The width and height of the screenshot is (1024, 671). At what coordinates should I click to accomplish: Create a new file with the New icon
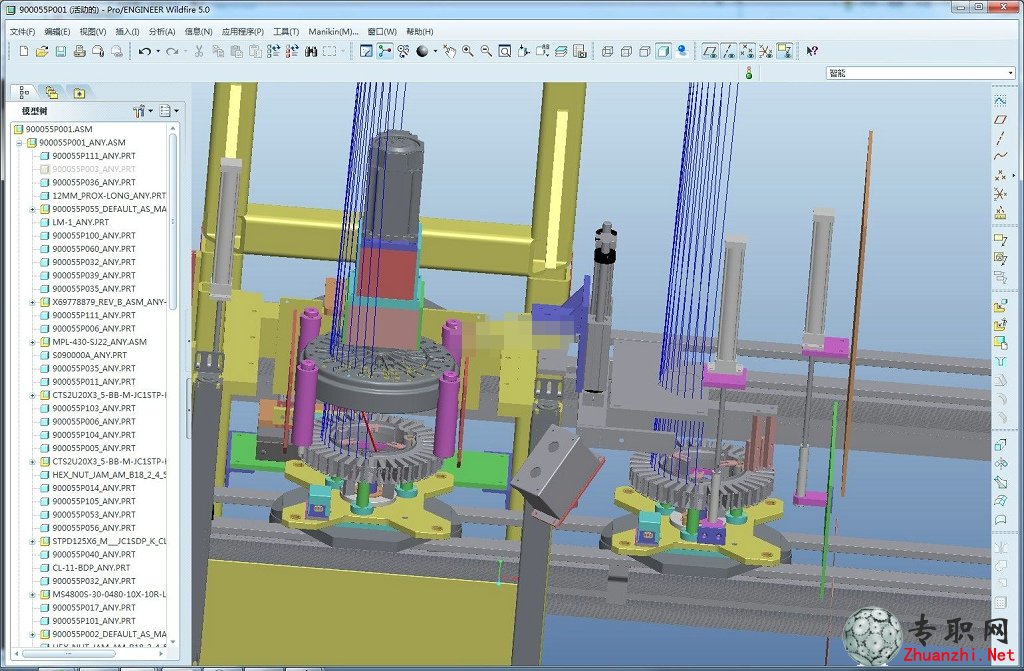click(24, 51)
